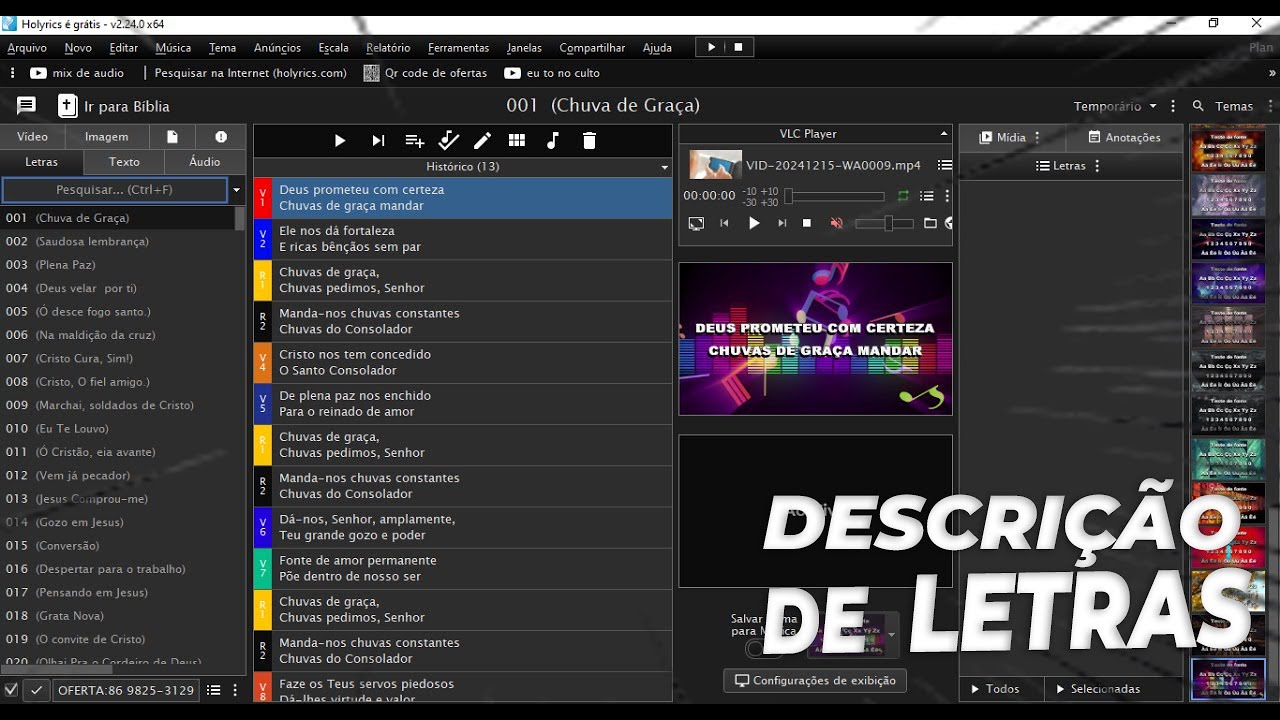Screen dimensions: 1280x720
Task: Click the menu bar play button
Action: [712, 47]
